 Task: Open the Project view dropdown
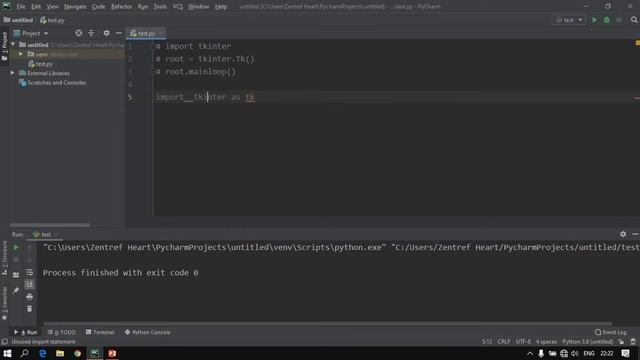click(x=31, y=33)
